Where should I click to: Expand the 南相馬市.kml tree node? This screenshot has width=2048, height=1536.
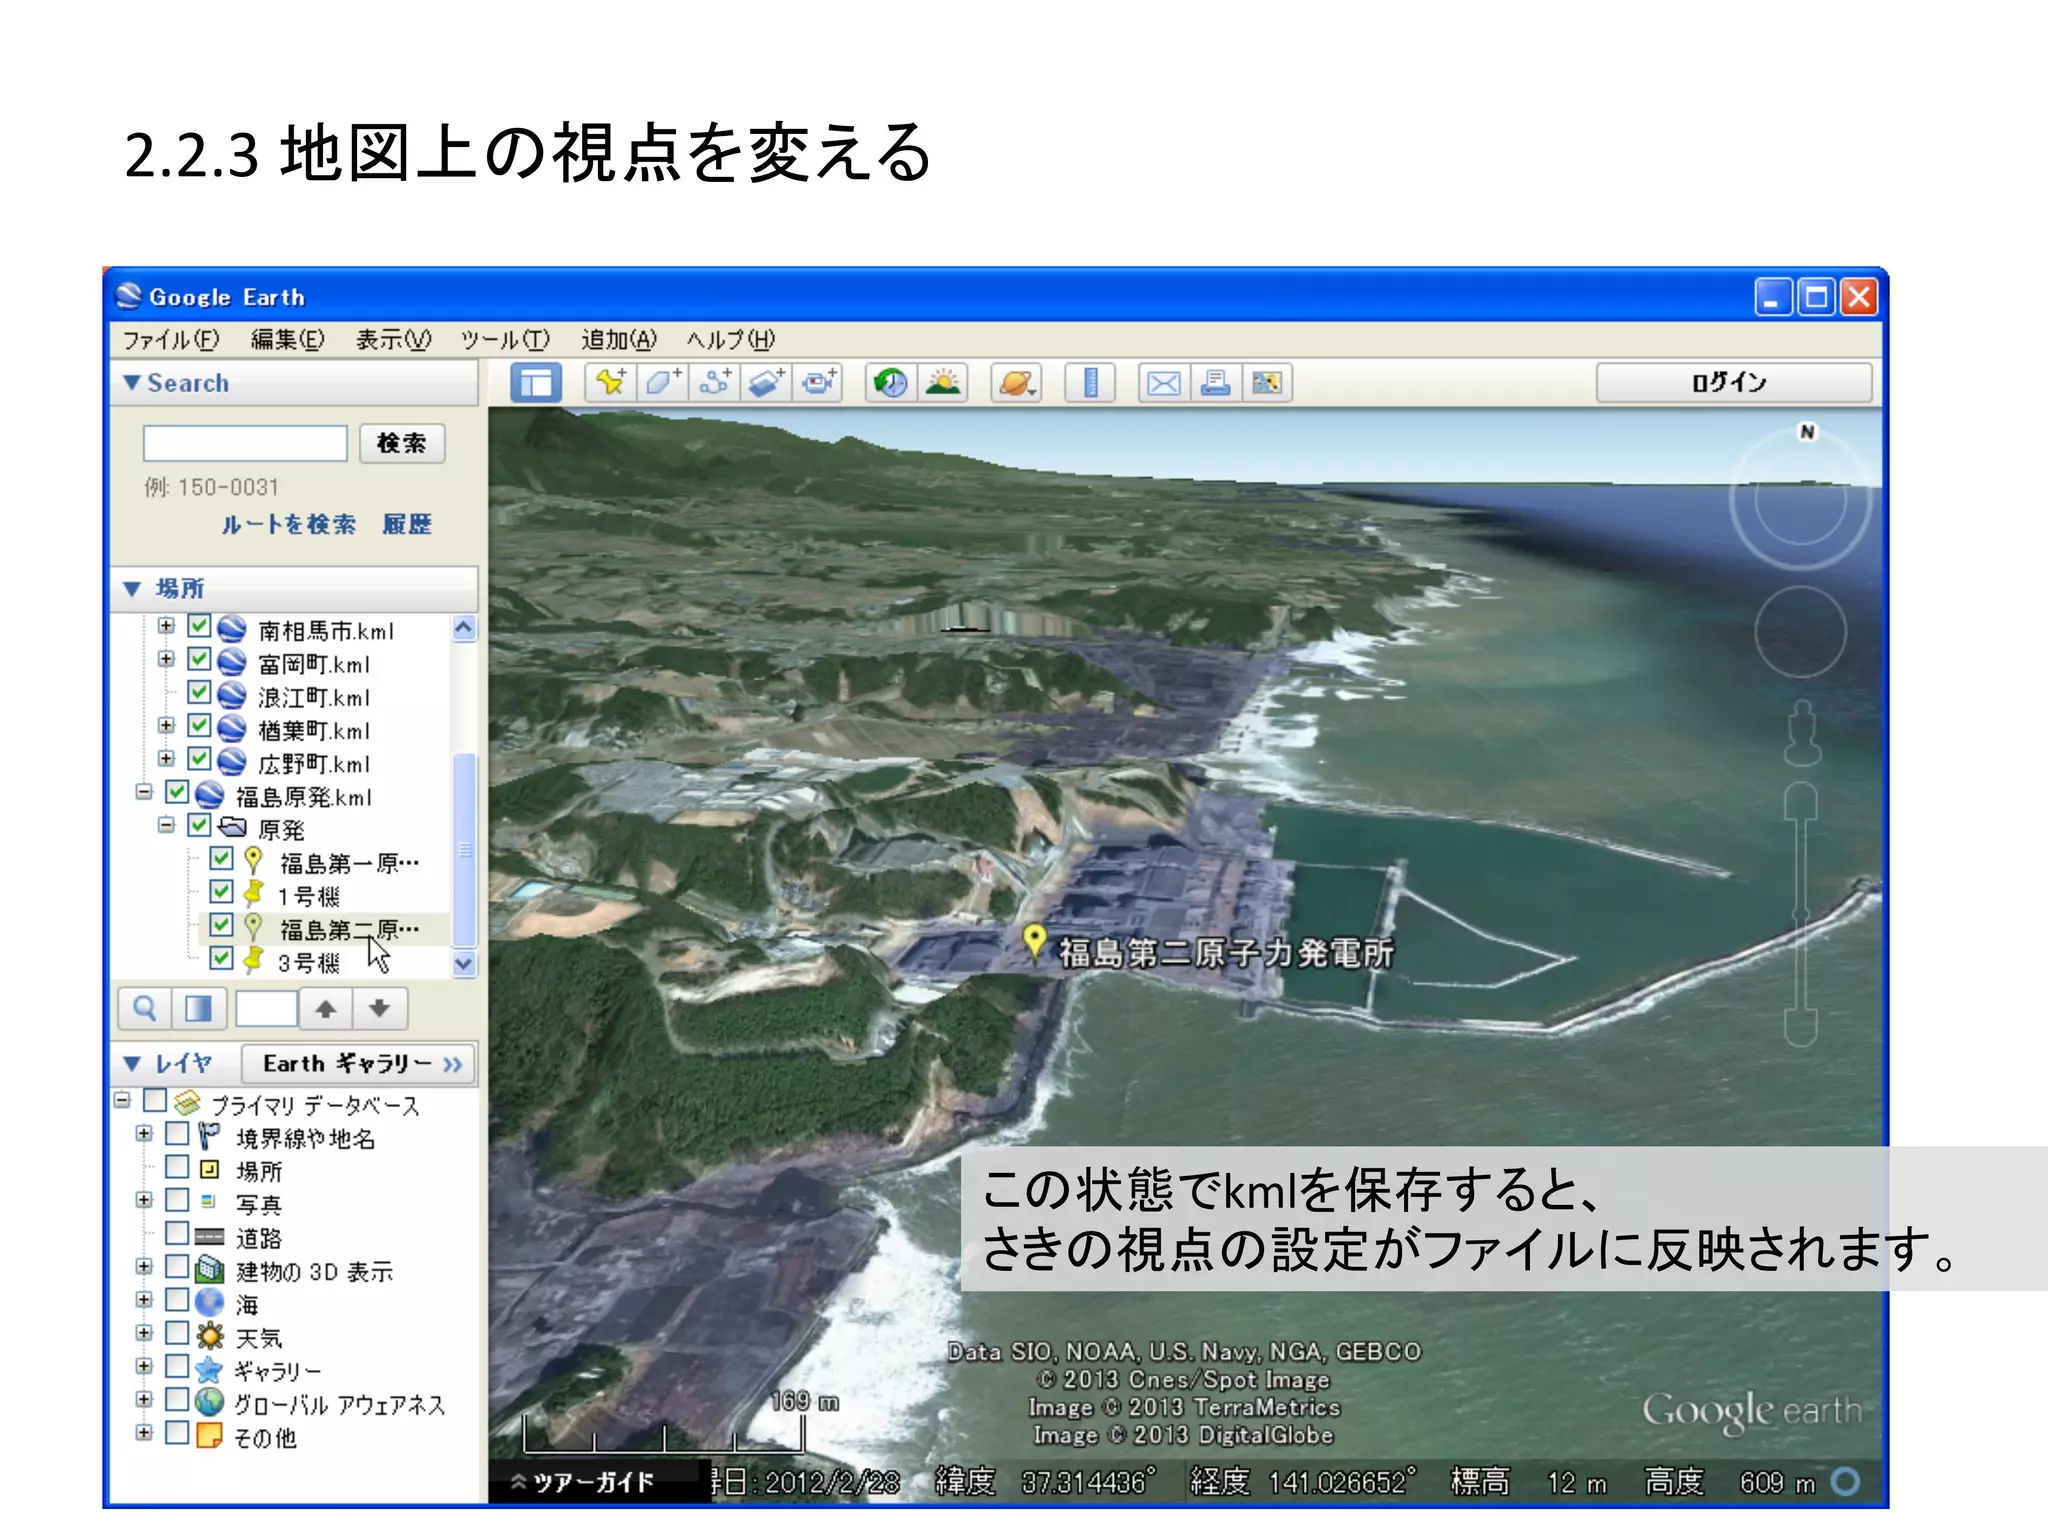pyautogui.click(x=166, y=626)
